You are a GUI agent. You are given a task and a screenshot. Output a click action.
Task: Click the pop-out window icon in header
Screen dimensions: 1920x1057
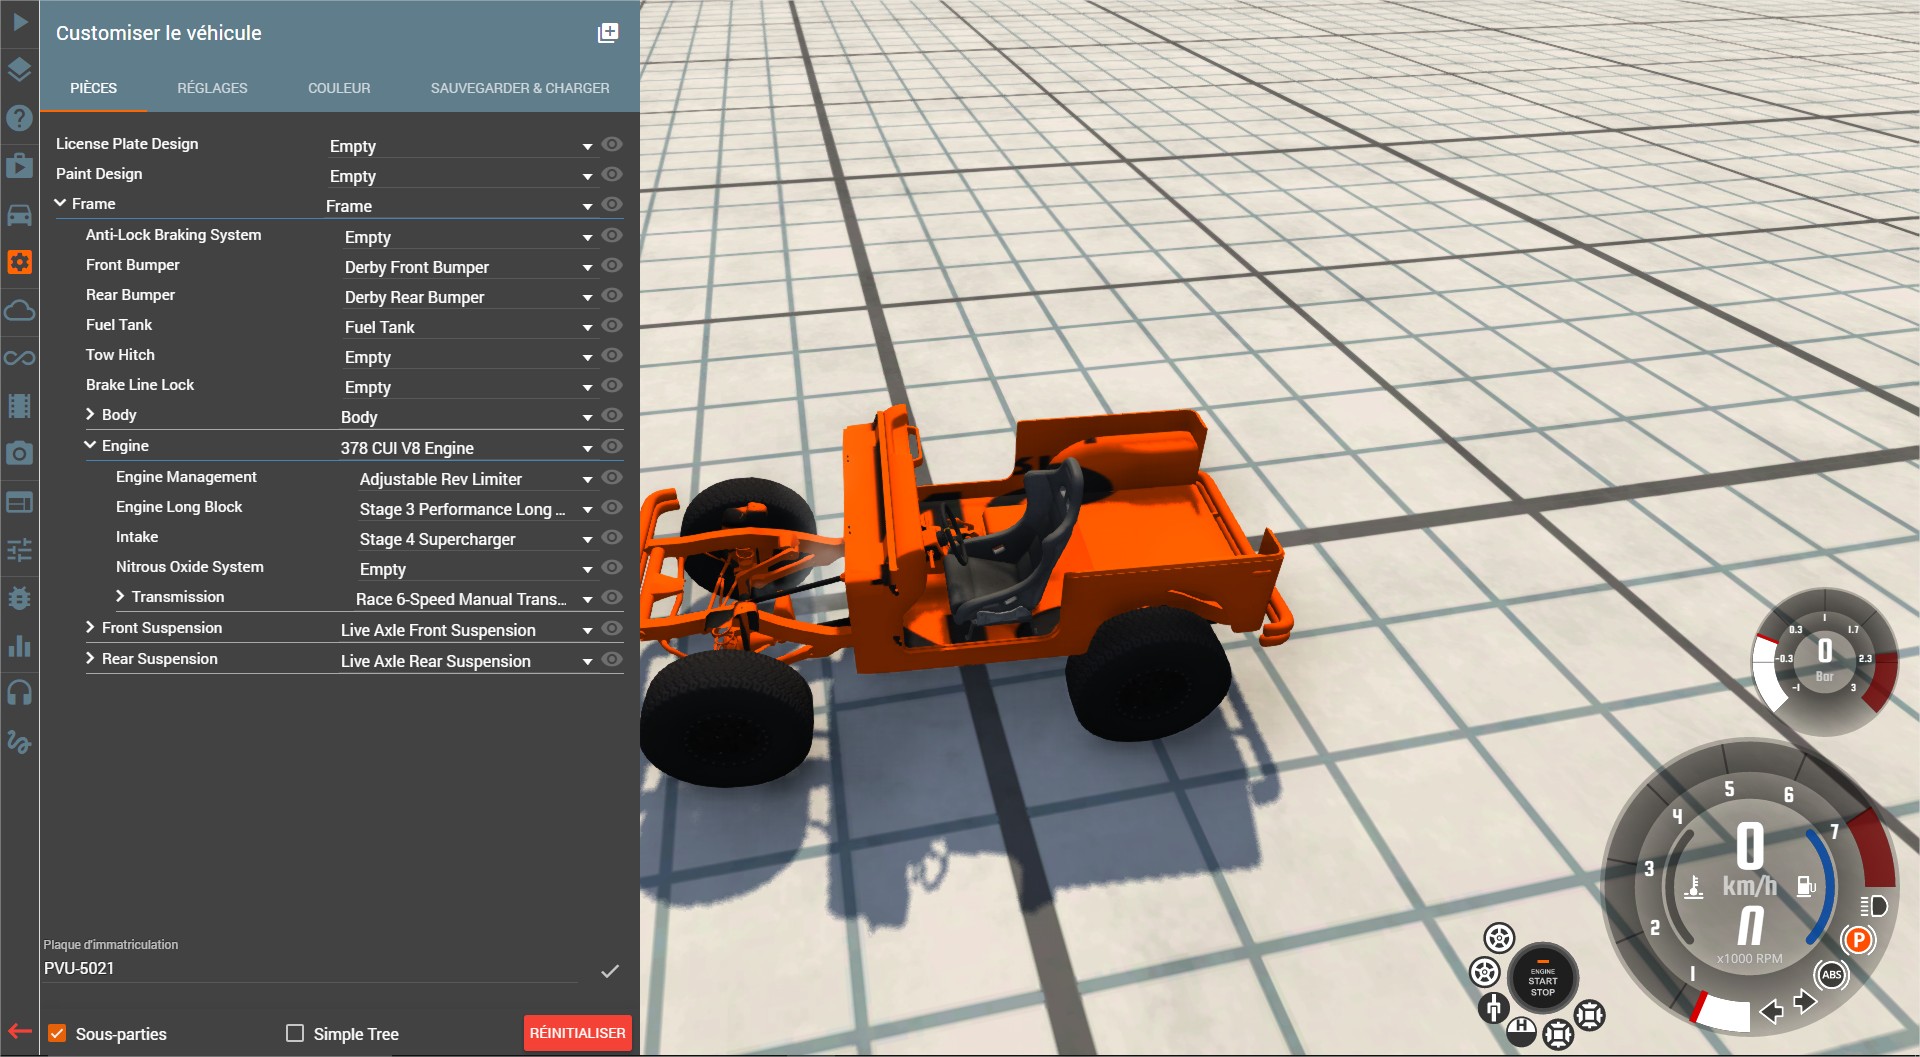click(608, 33)
